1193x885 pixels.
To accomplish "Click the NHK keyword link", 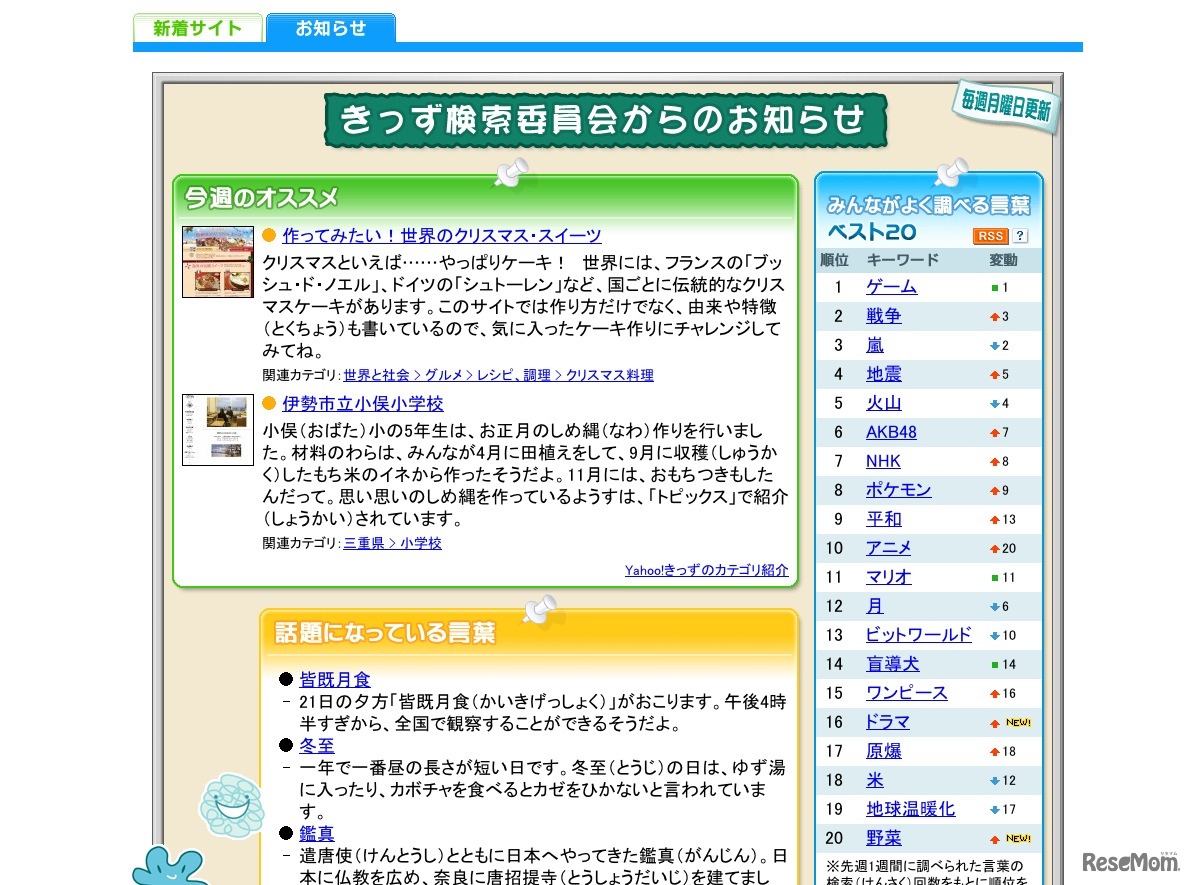I will click(x=883, y=461).
